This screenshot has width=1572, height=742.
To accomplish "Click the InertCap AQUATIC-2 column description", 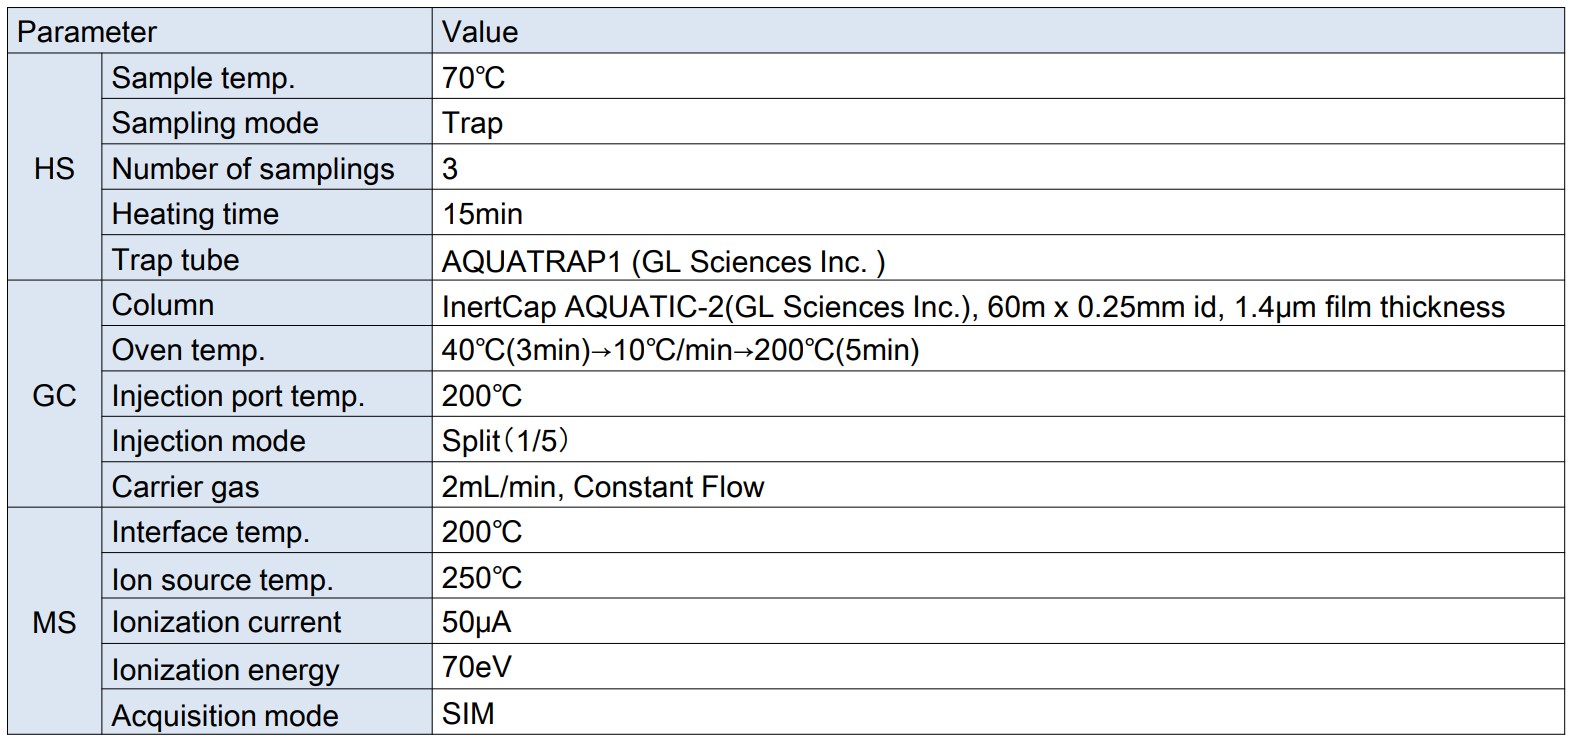I will (x=973, y=306).
